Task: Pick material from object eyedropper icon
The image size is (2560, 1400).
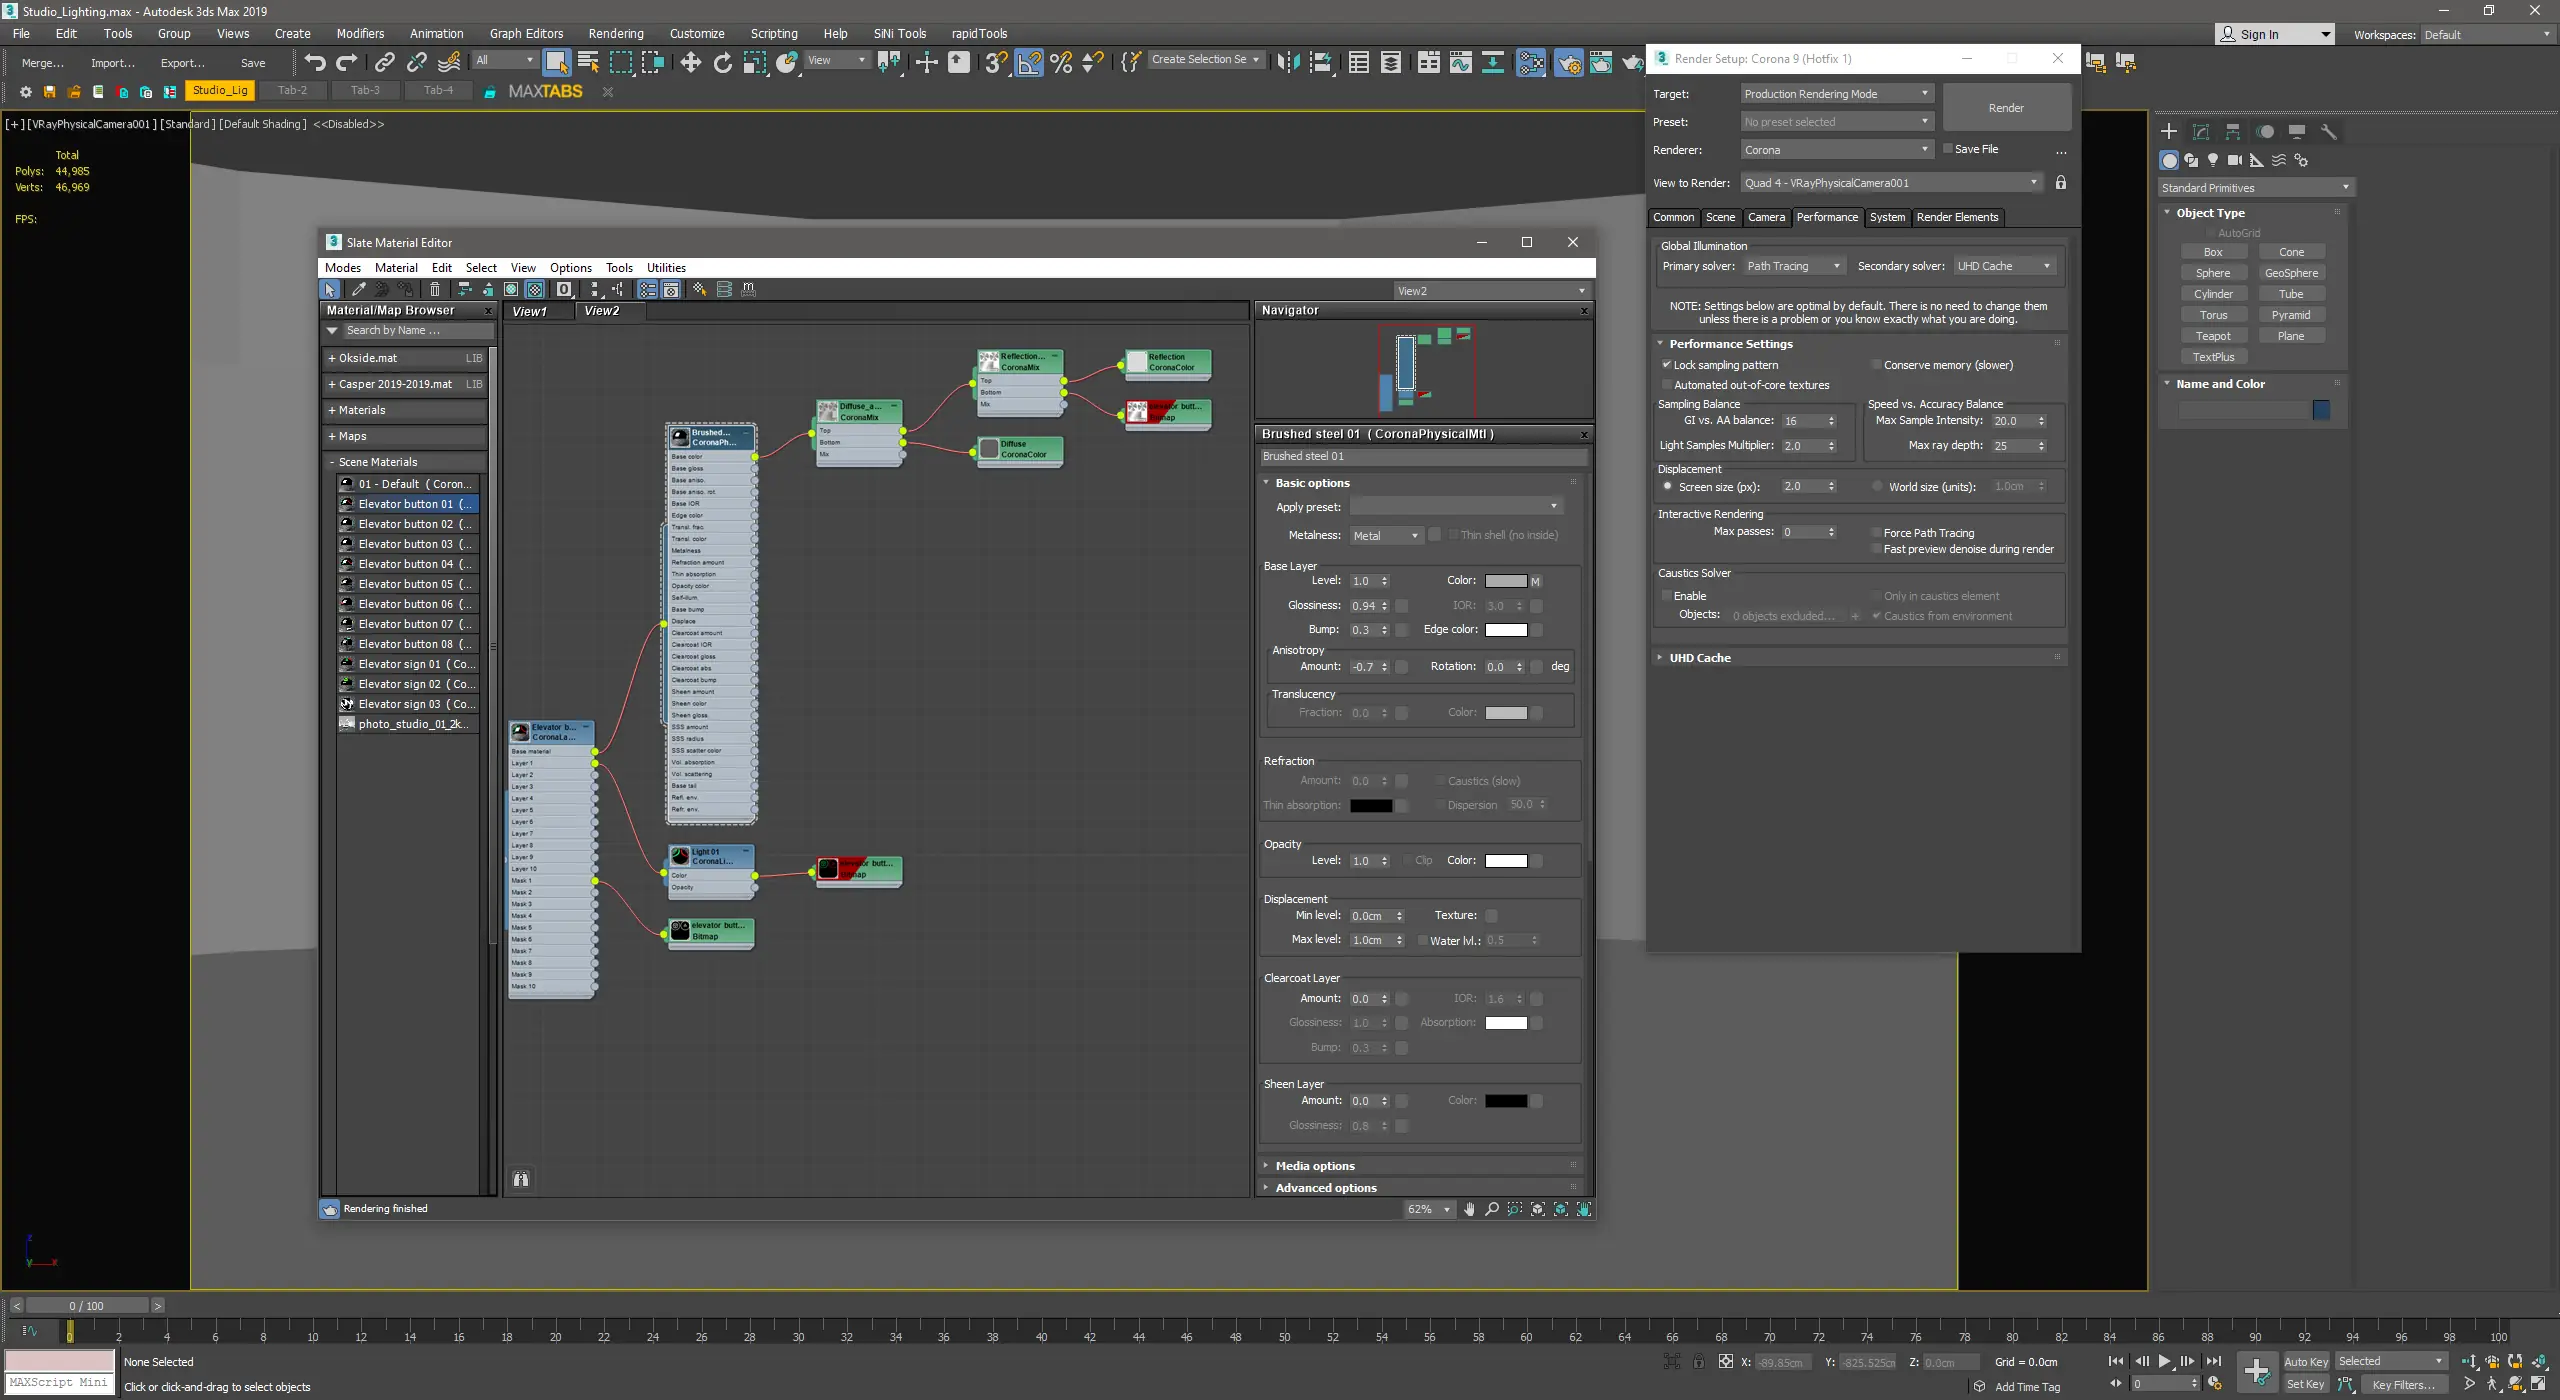Action: point(358,290)
